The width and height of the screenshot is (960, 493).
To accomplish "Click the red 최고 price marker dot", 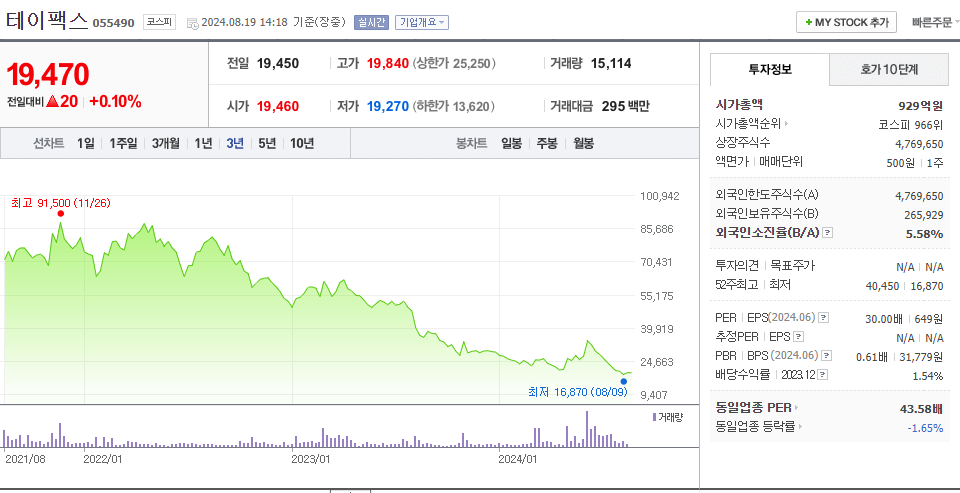I will [60, 213].
